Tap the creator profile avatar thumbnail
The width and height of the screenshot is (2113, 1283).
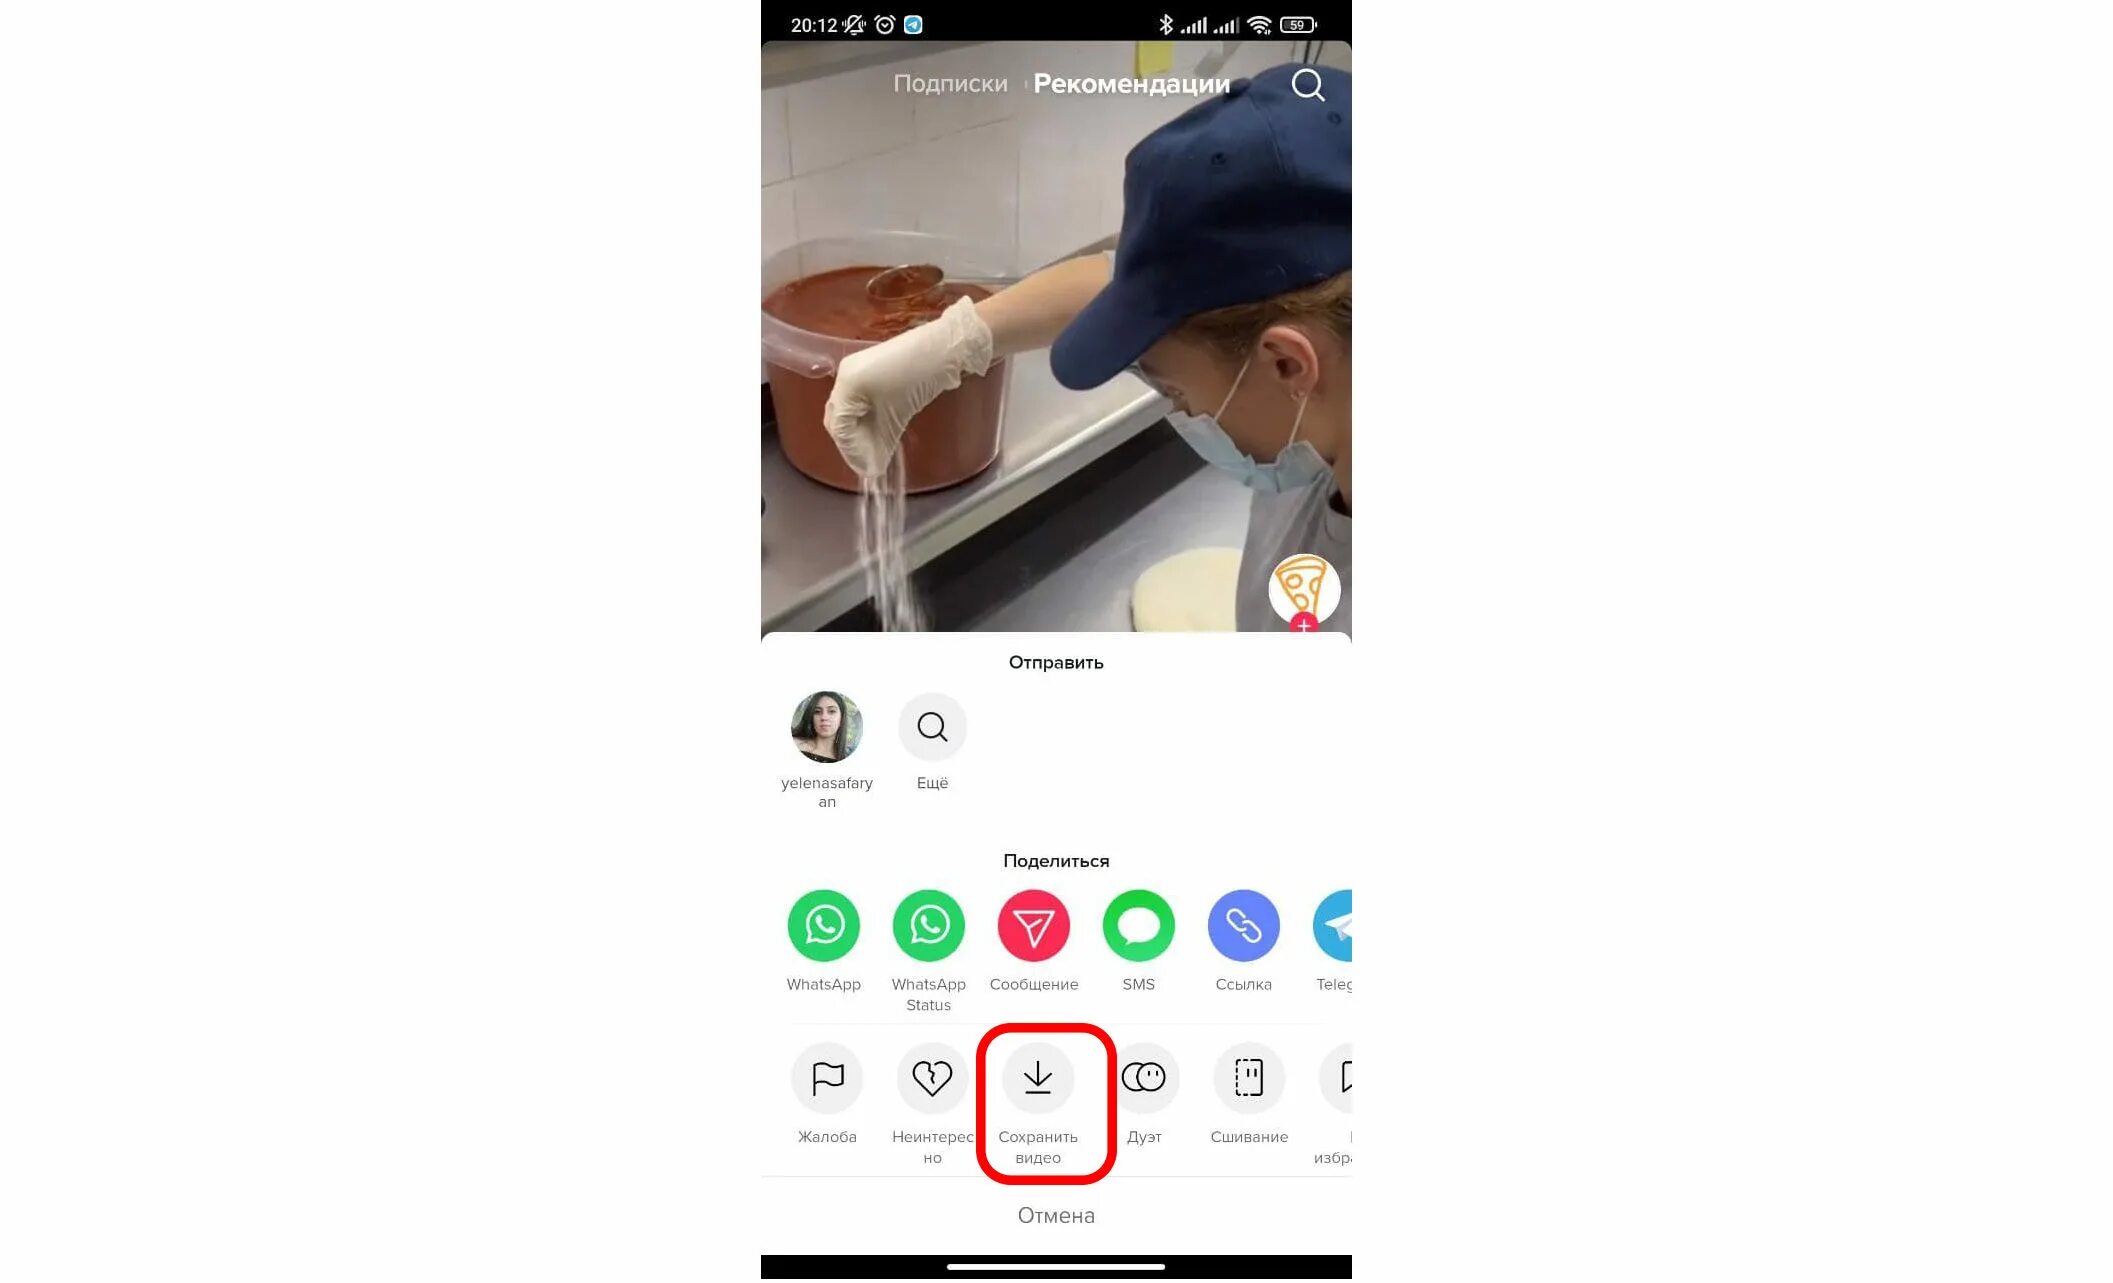point(1303,590)
